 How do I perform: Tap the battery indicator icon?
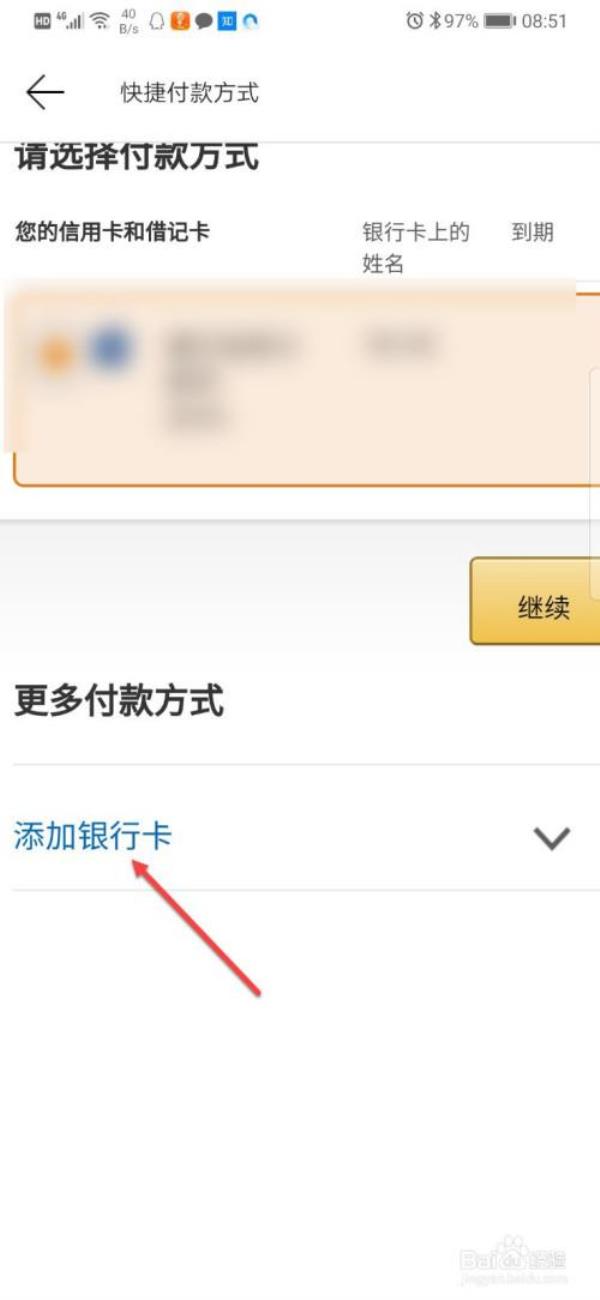tap(500, 20)
